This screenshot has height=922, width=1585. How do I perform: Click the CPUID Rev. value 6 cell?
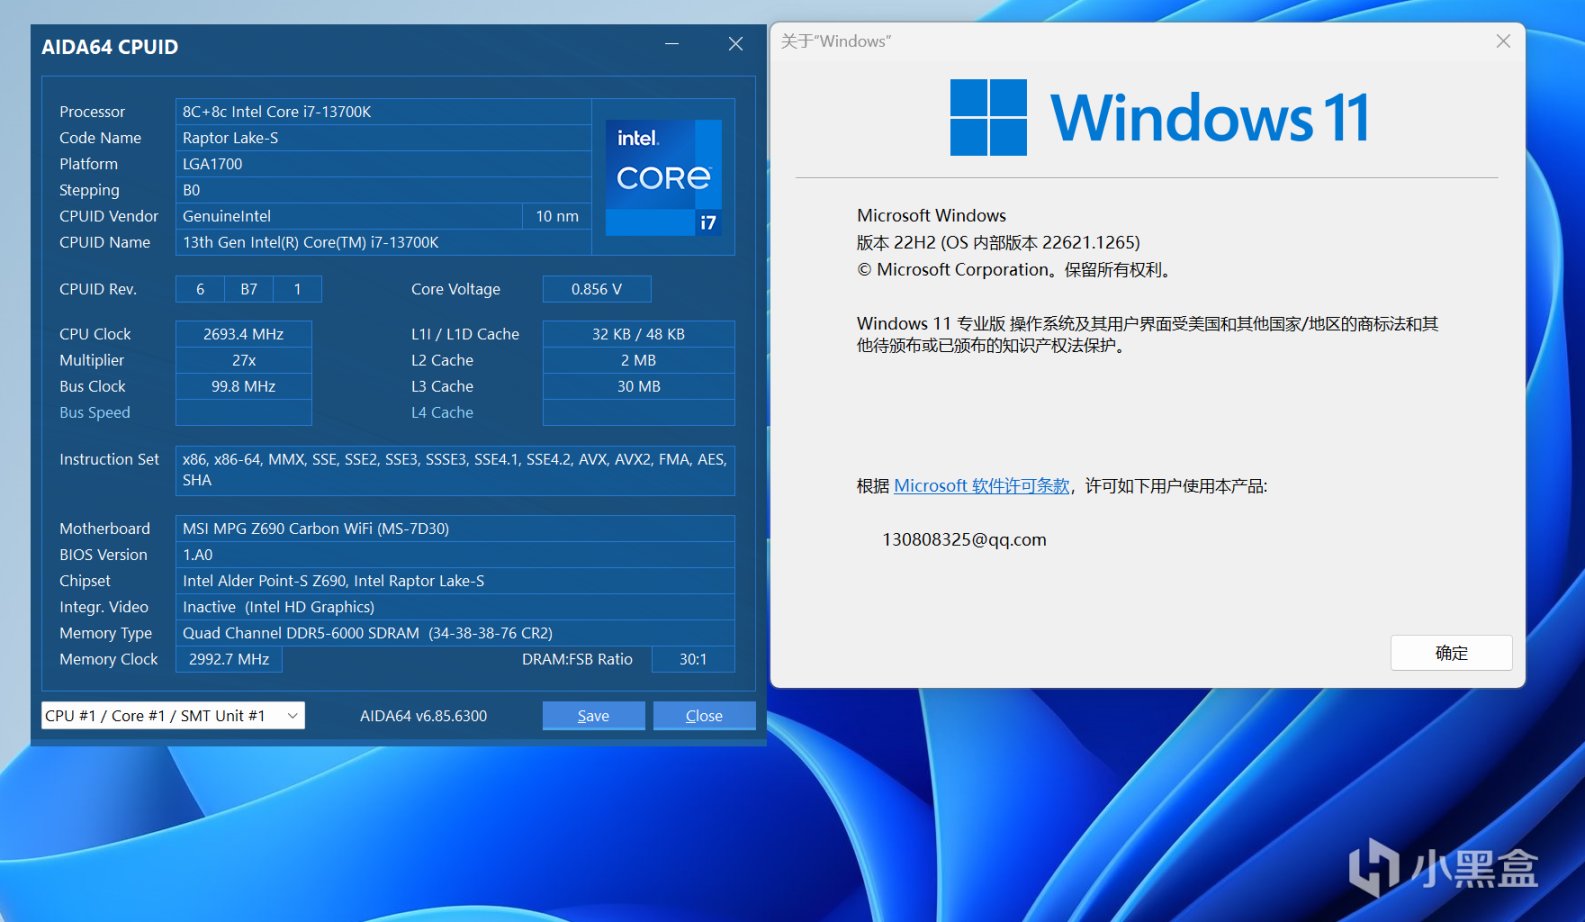point(200,289)
